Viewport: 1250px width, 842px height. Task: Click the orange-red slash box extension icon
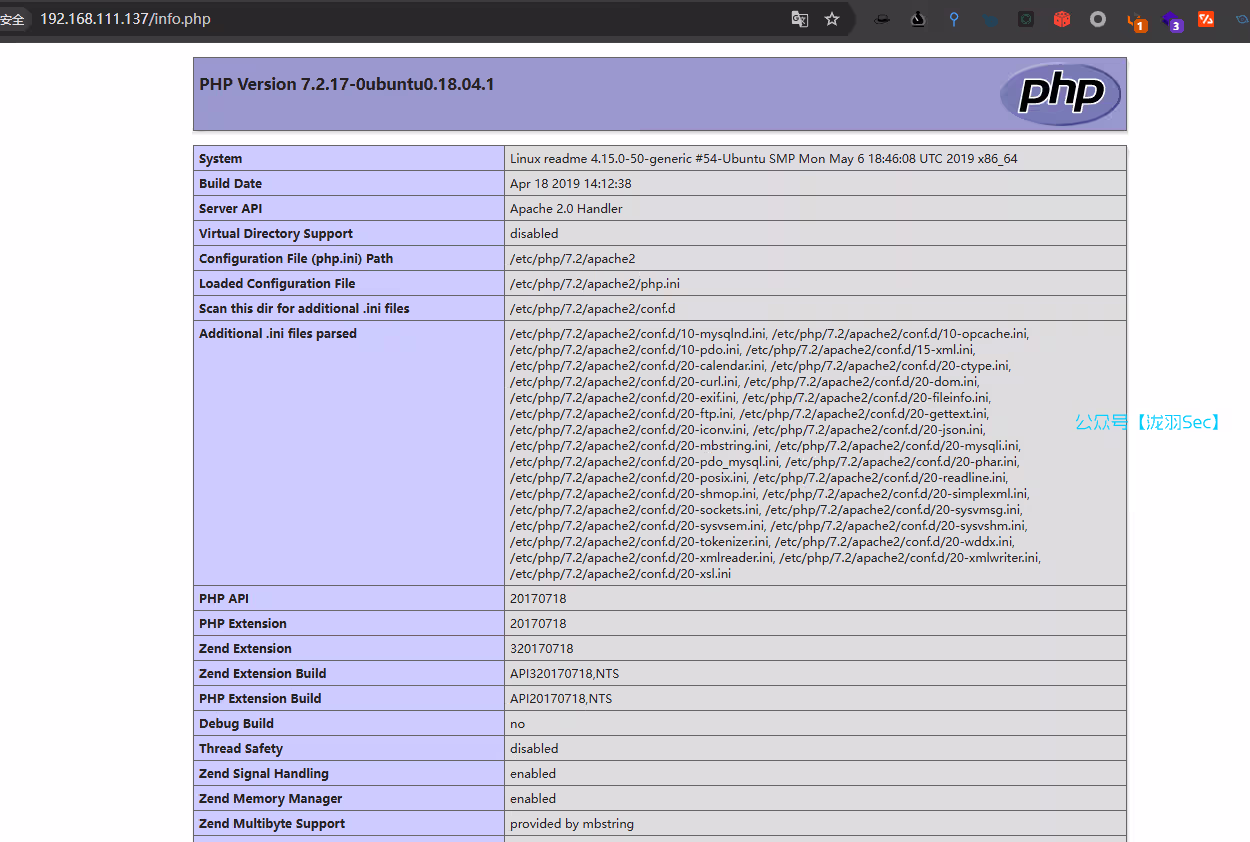pos(1206,19)
